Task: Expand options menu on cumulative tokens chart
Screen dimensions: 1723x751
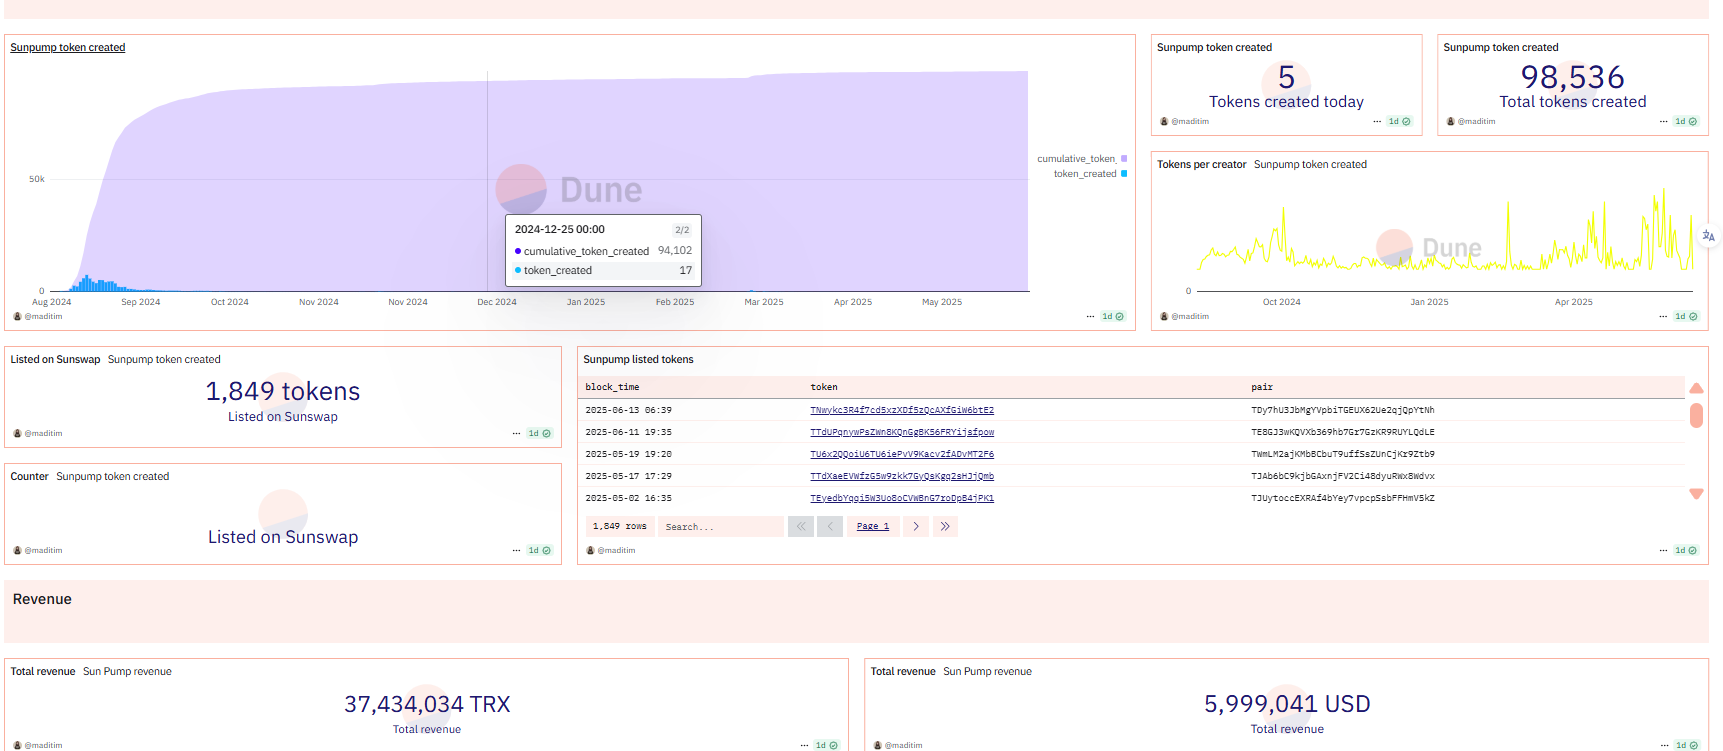Action: 1090,317
